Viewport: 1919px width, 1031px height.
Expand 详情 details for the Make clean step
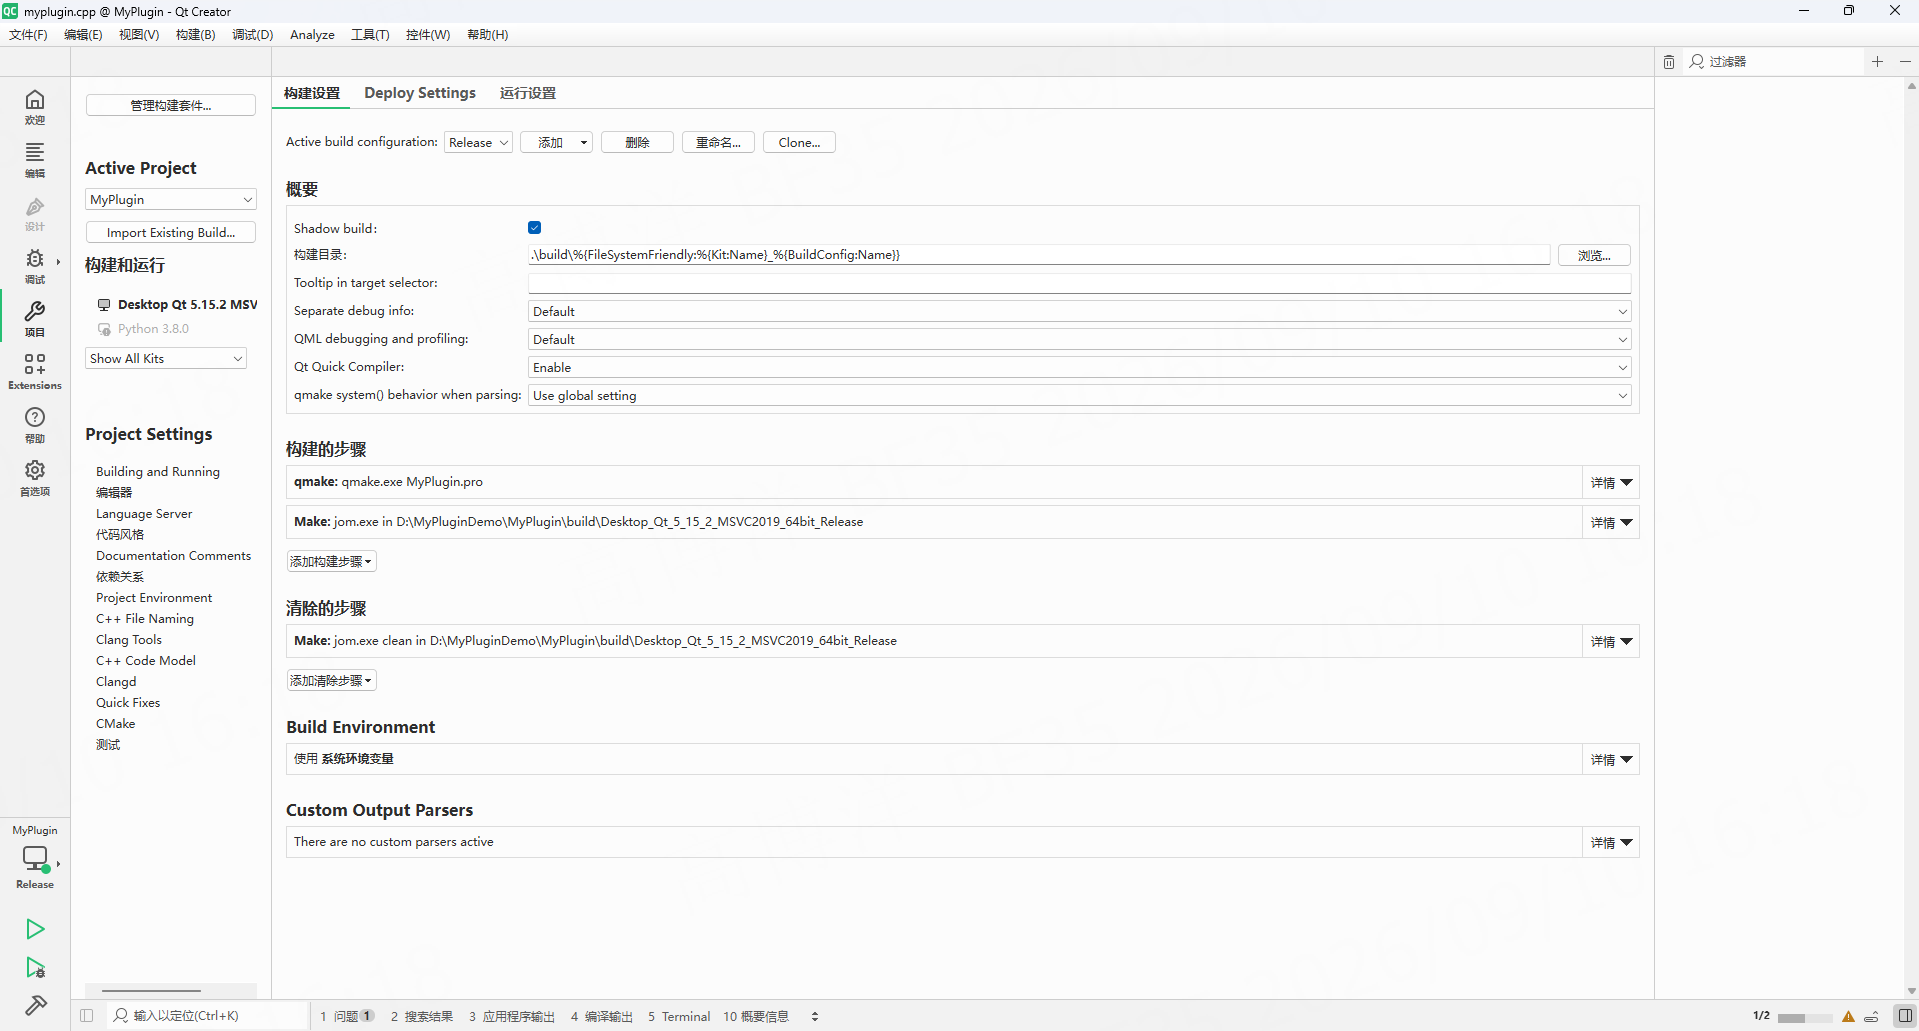coord(1611,642)
